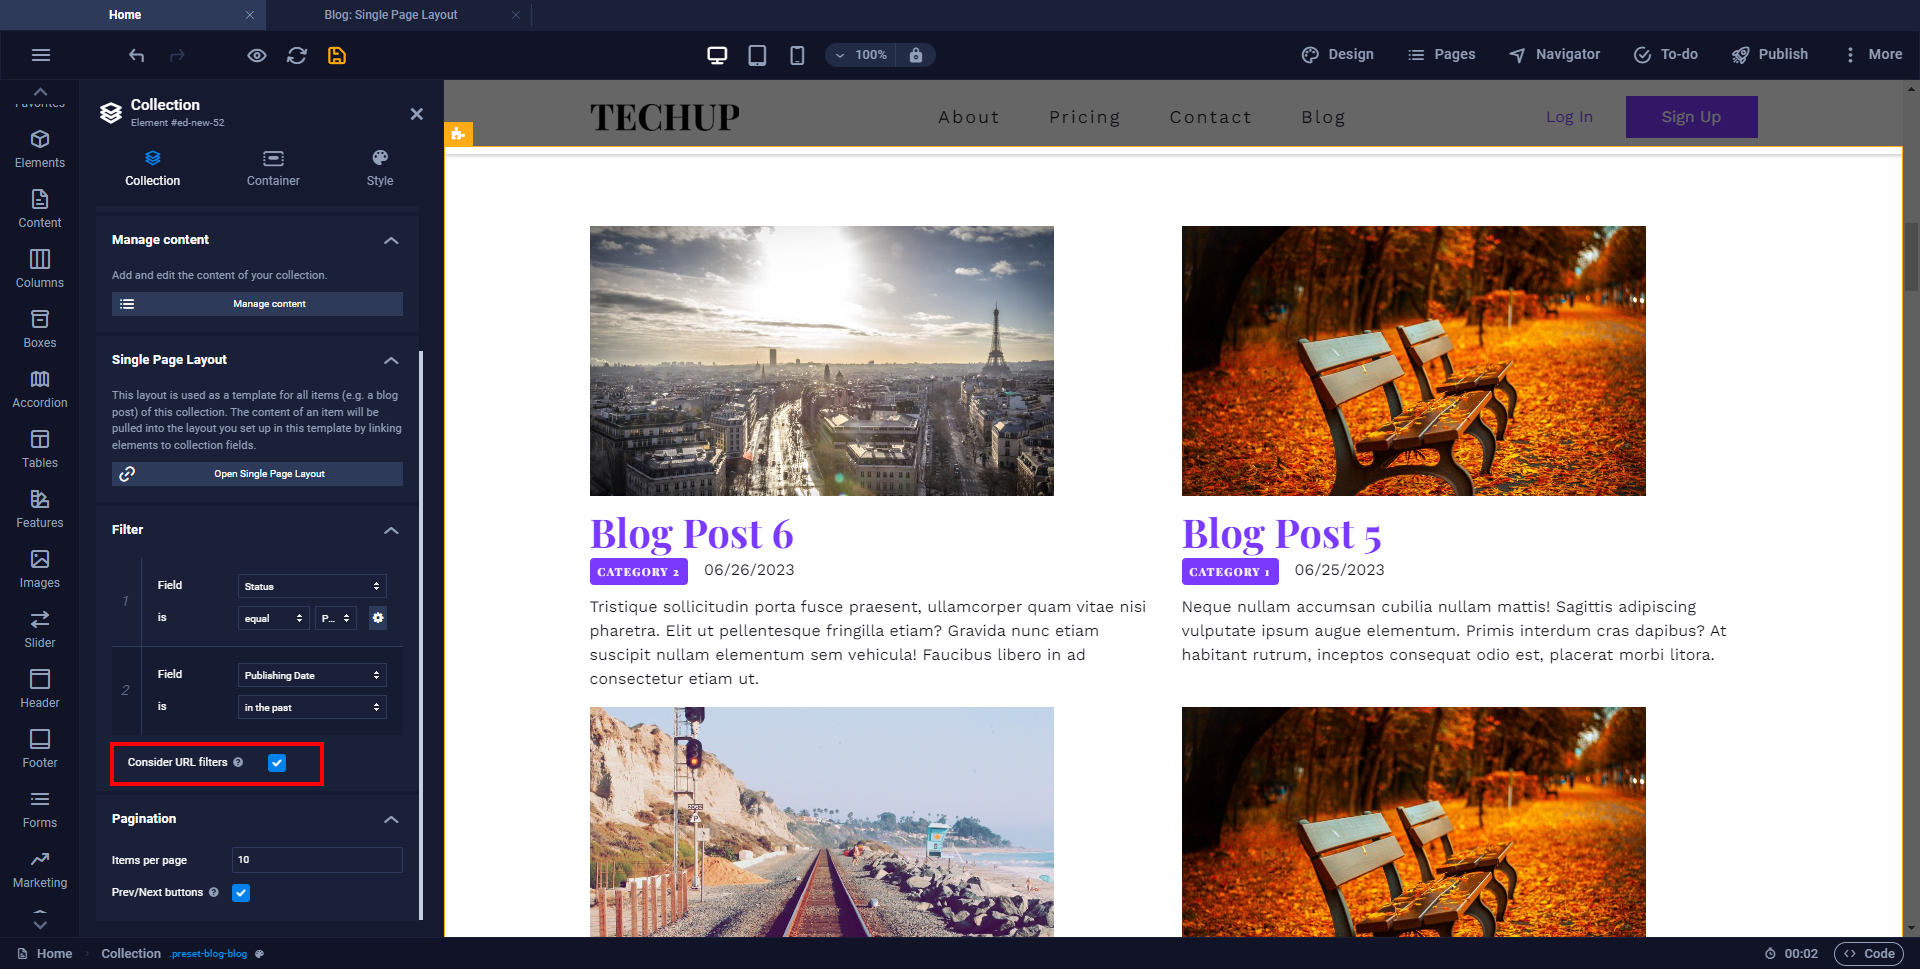
Task: Open Tables in the sidebar
Action: click(x=40, y=449)
